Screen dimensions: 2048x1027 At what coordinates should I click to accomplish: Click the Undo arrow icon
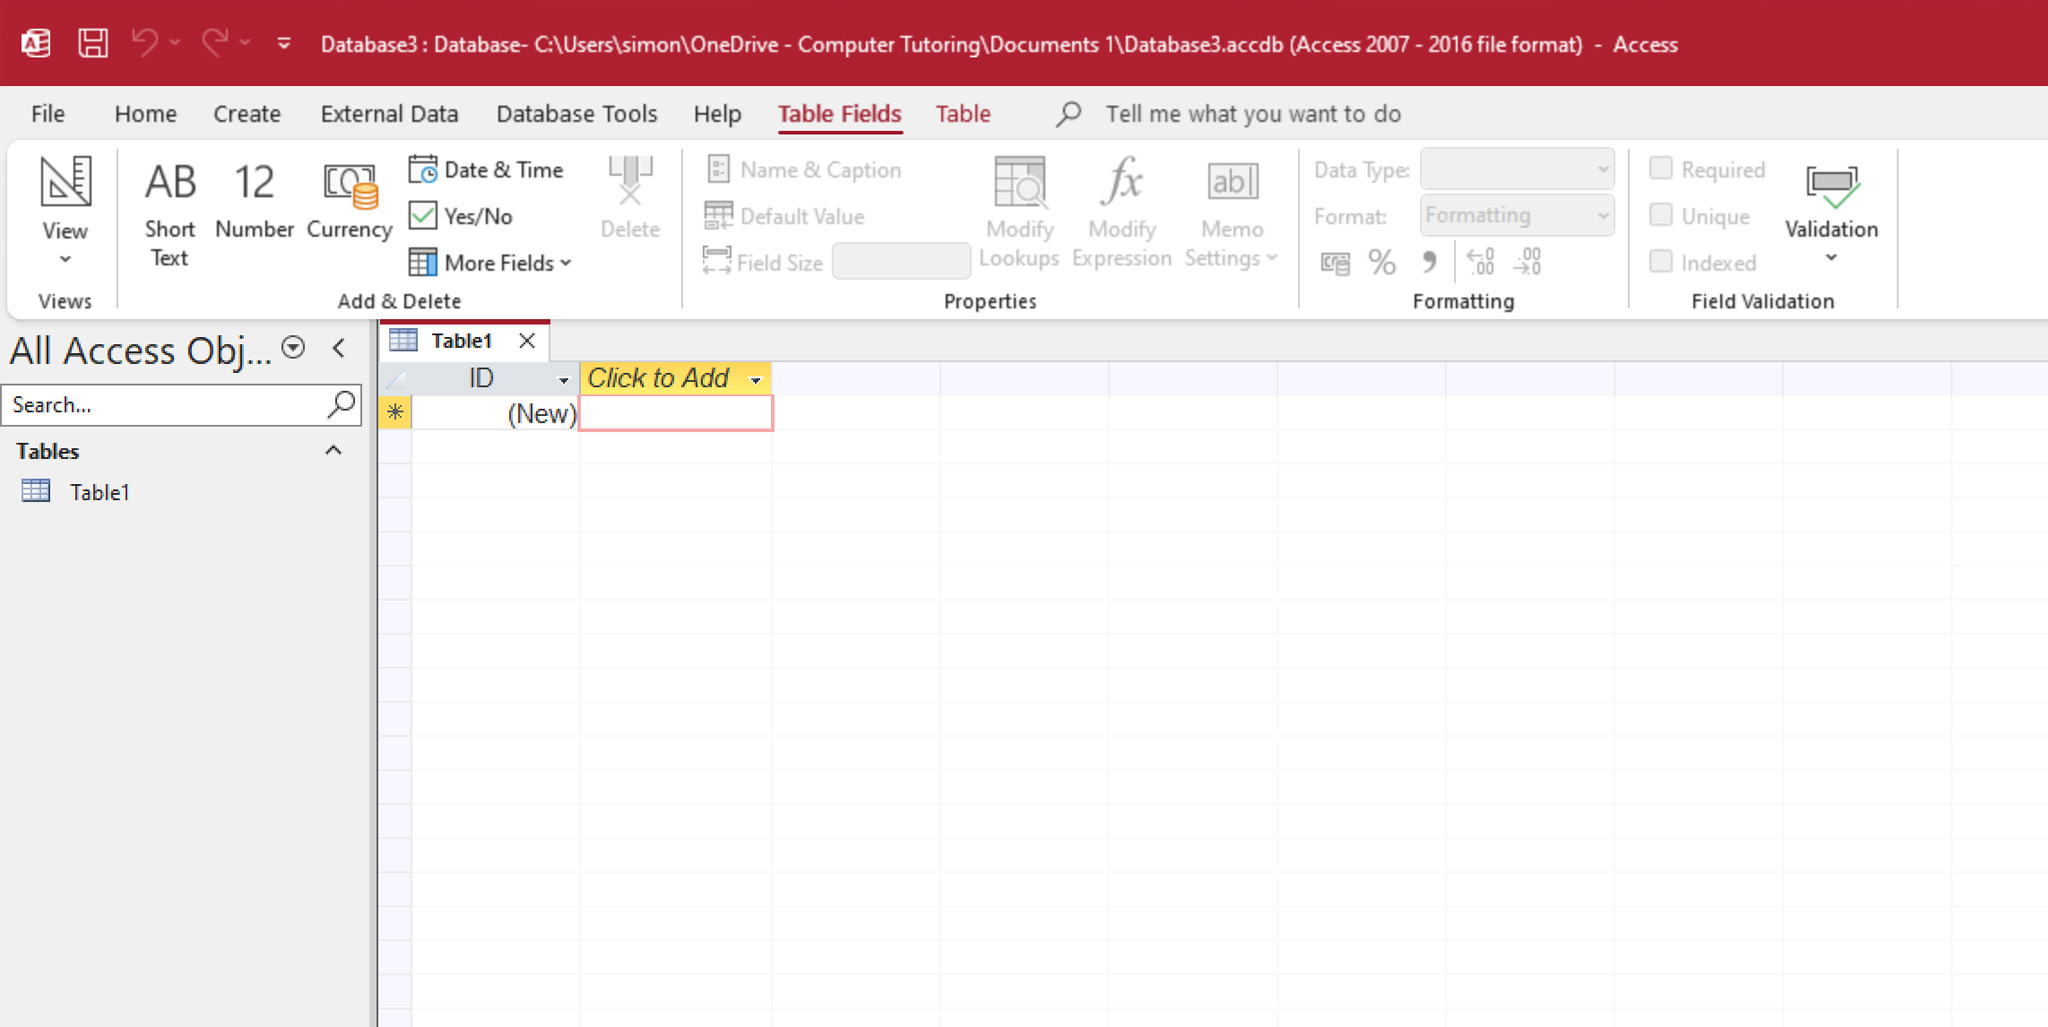[x=146, y=43]
